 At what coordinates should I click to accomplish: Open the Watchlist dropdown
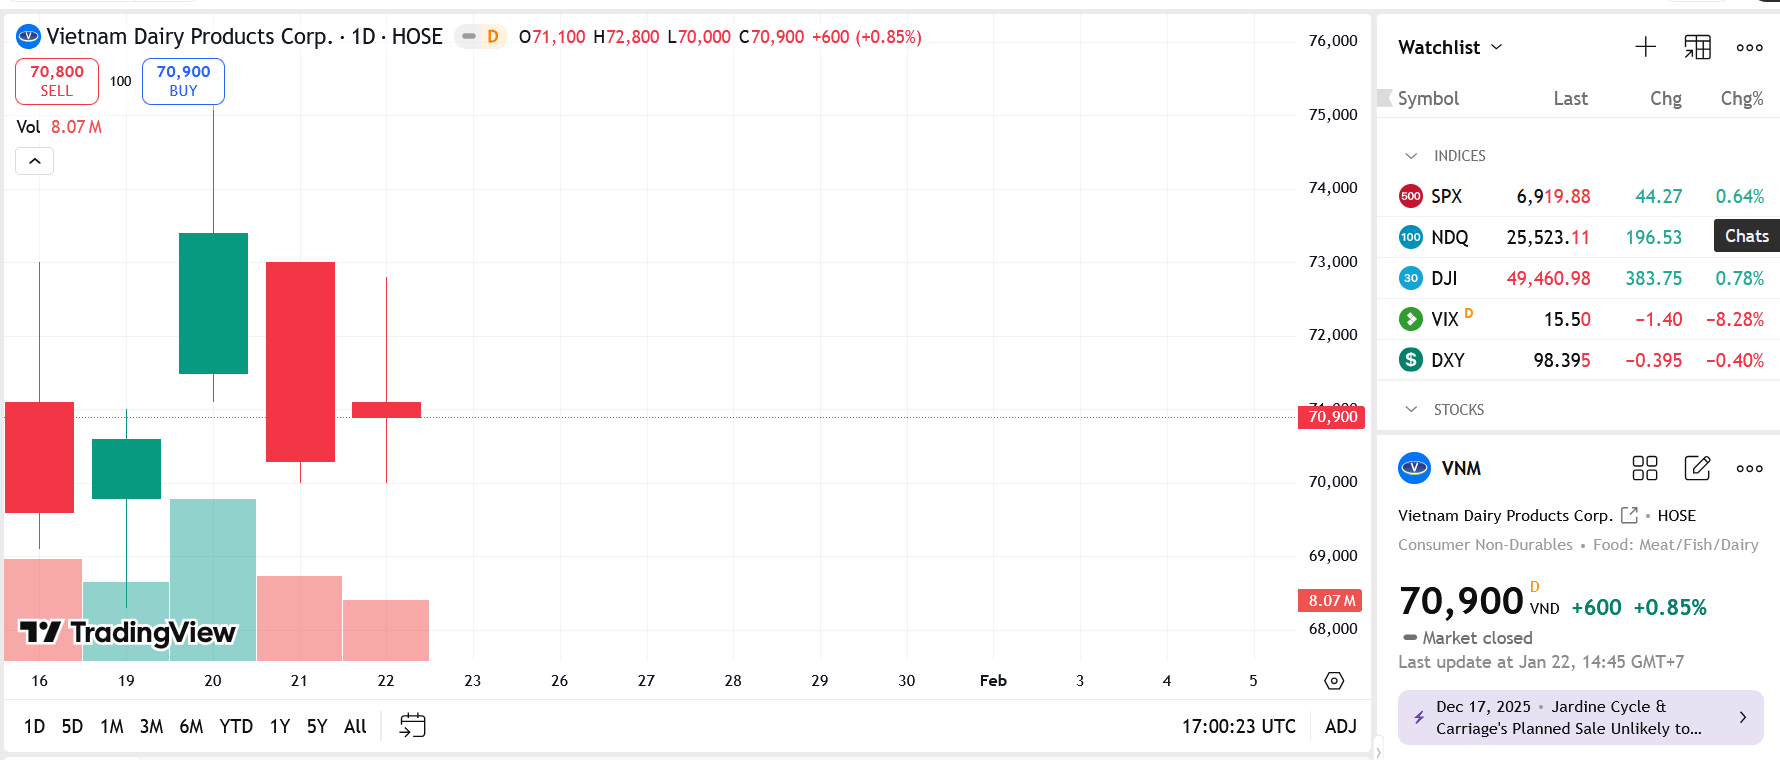tap(1450, 47)
